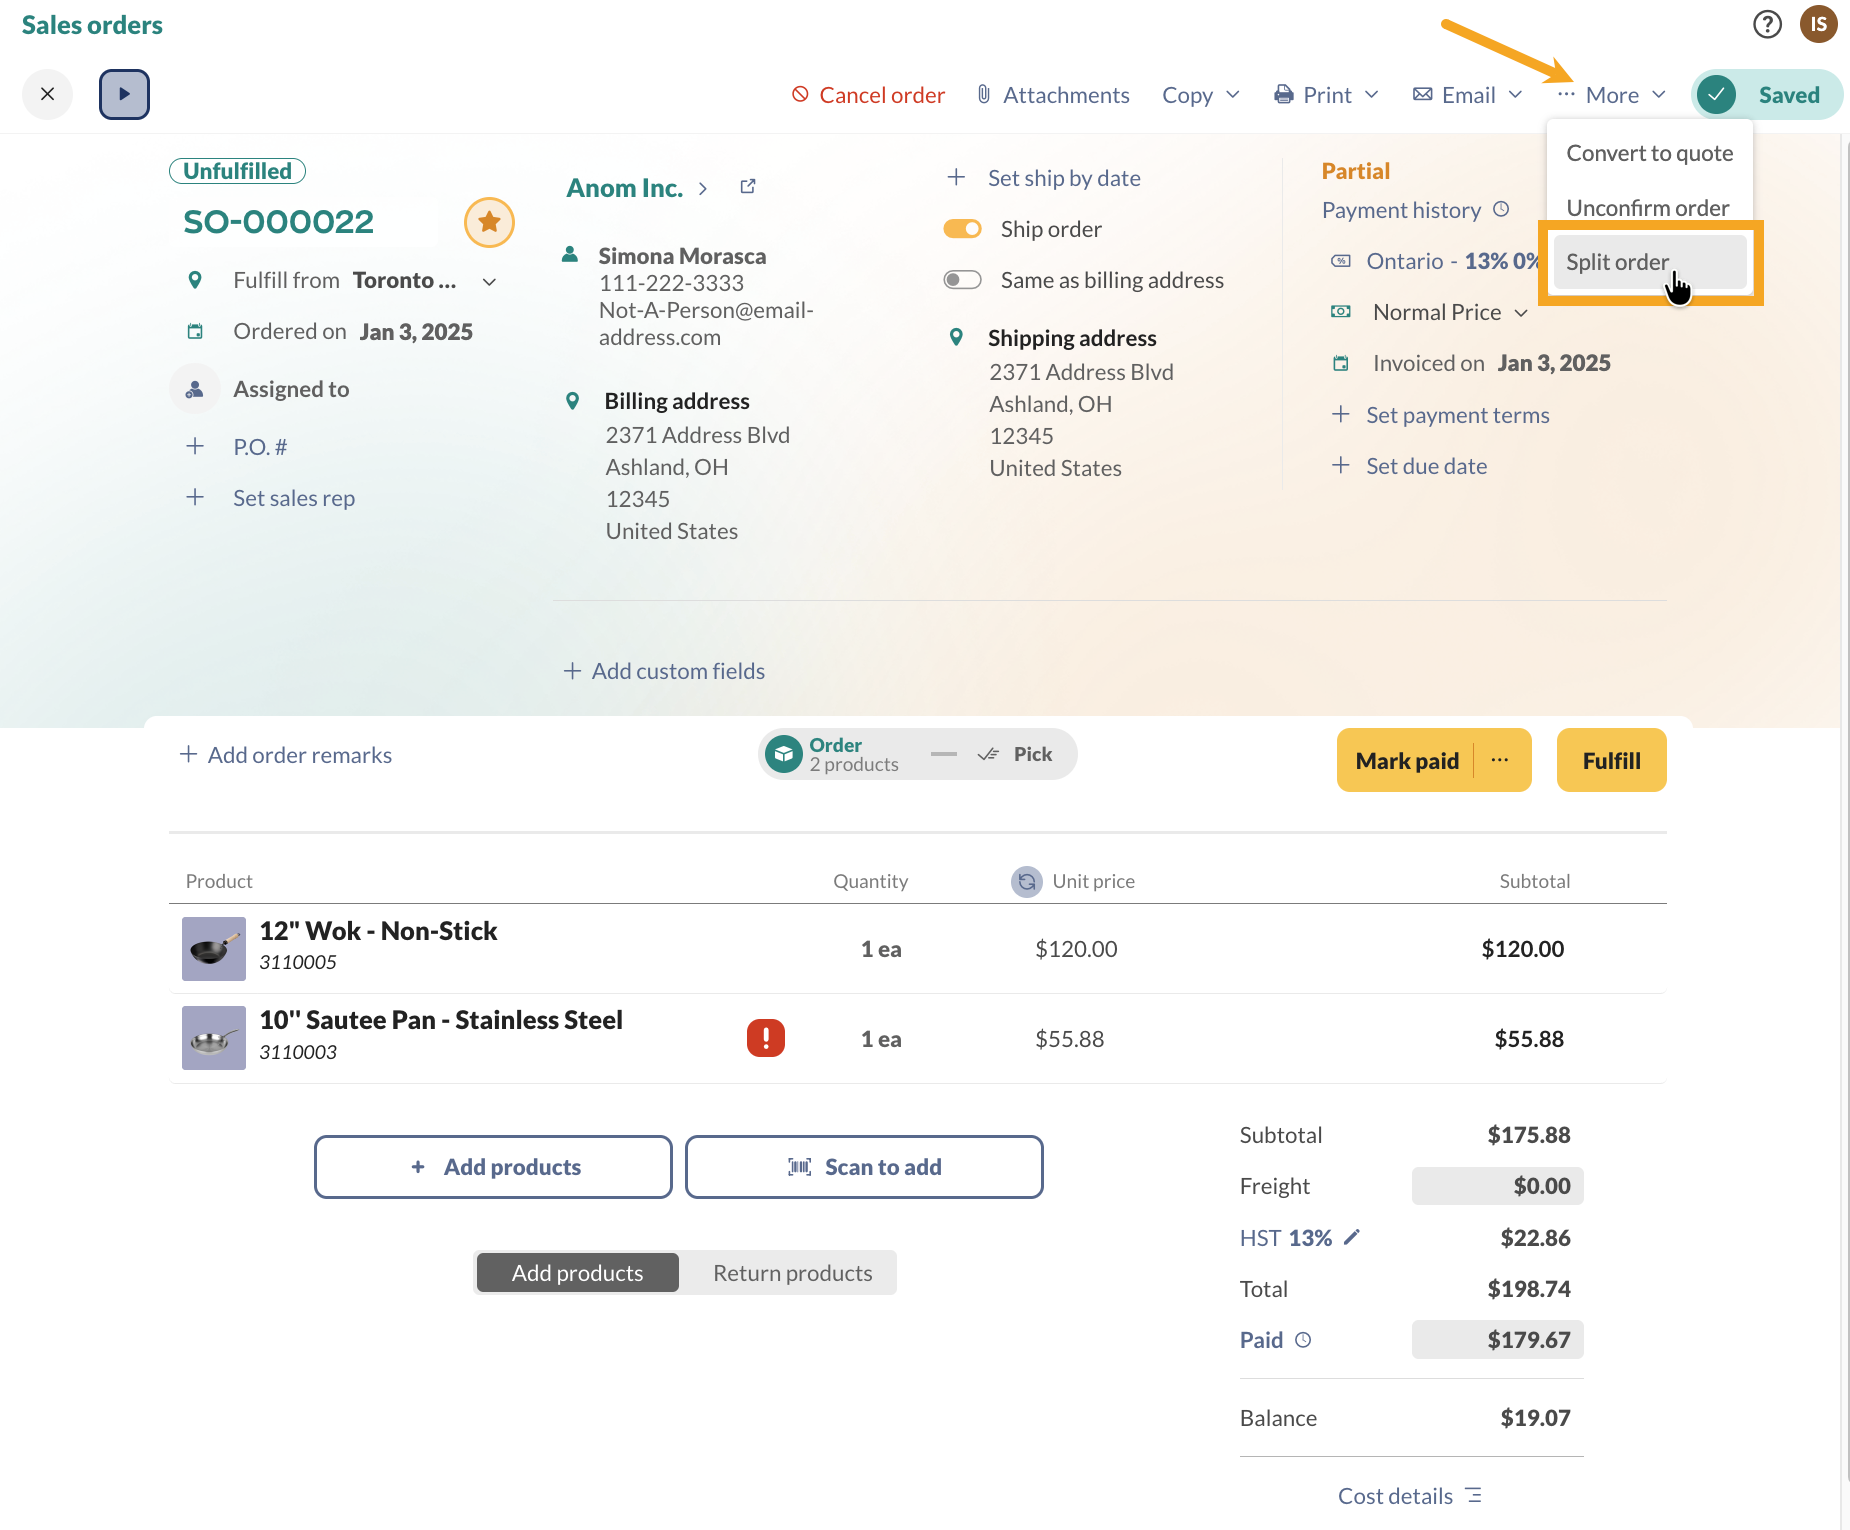Select Split order from More menu
Image resolution: width=1850 pixels, height=1530 pixels.
pos(1617,262)
